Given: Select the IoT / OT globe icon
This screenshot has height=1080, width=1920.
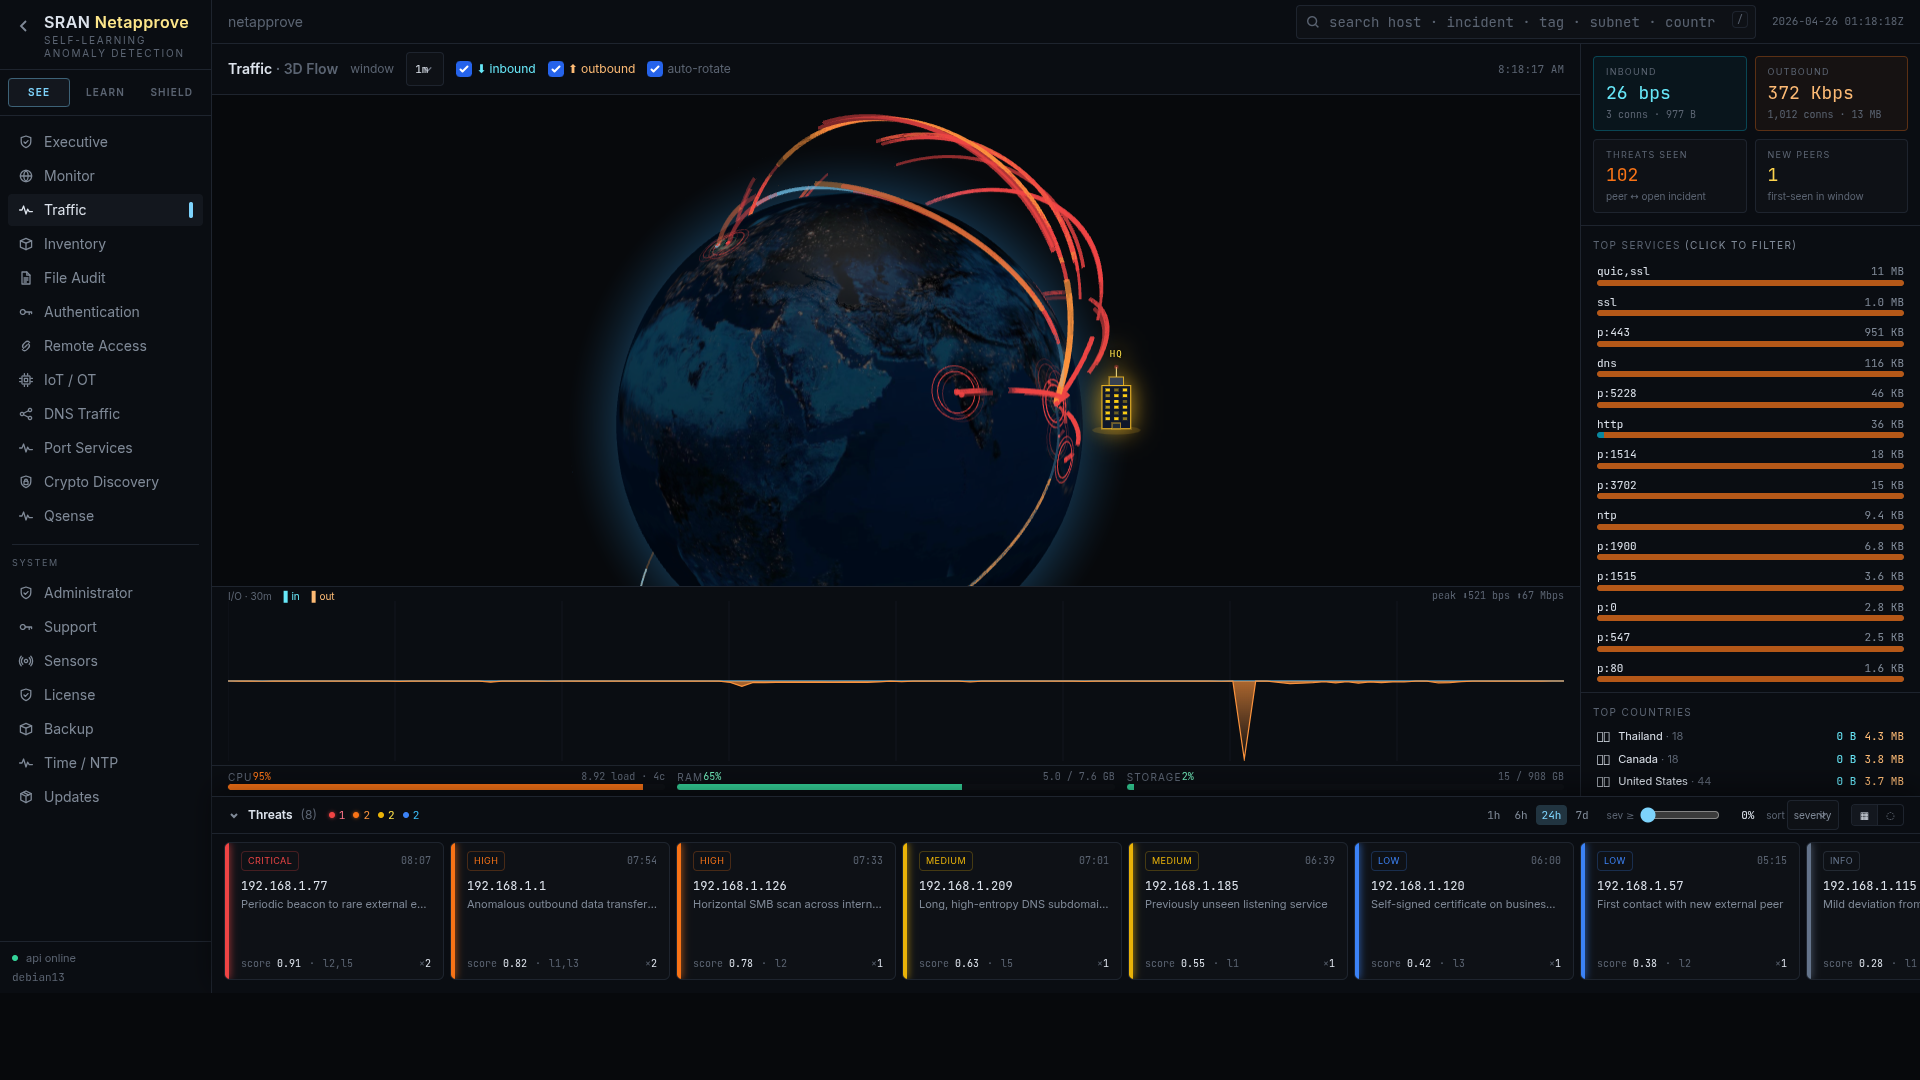Looking at the screenshot, I should tap(26, 380).
